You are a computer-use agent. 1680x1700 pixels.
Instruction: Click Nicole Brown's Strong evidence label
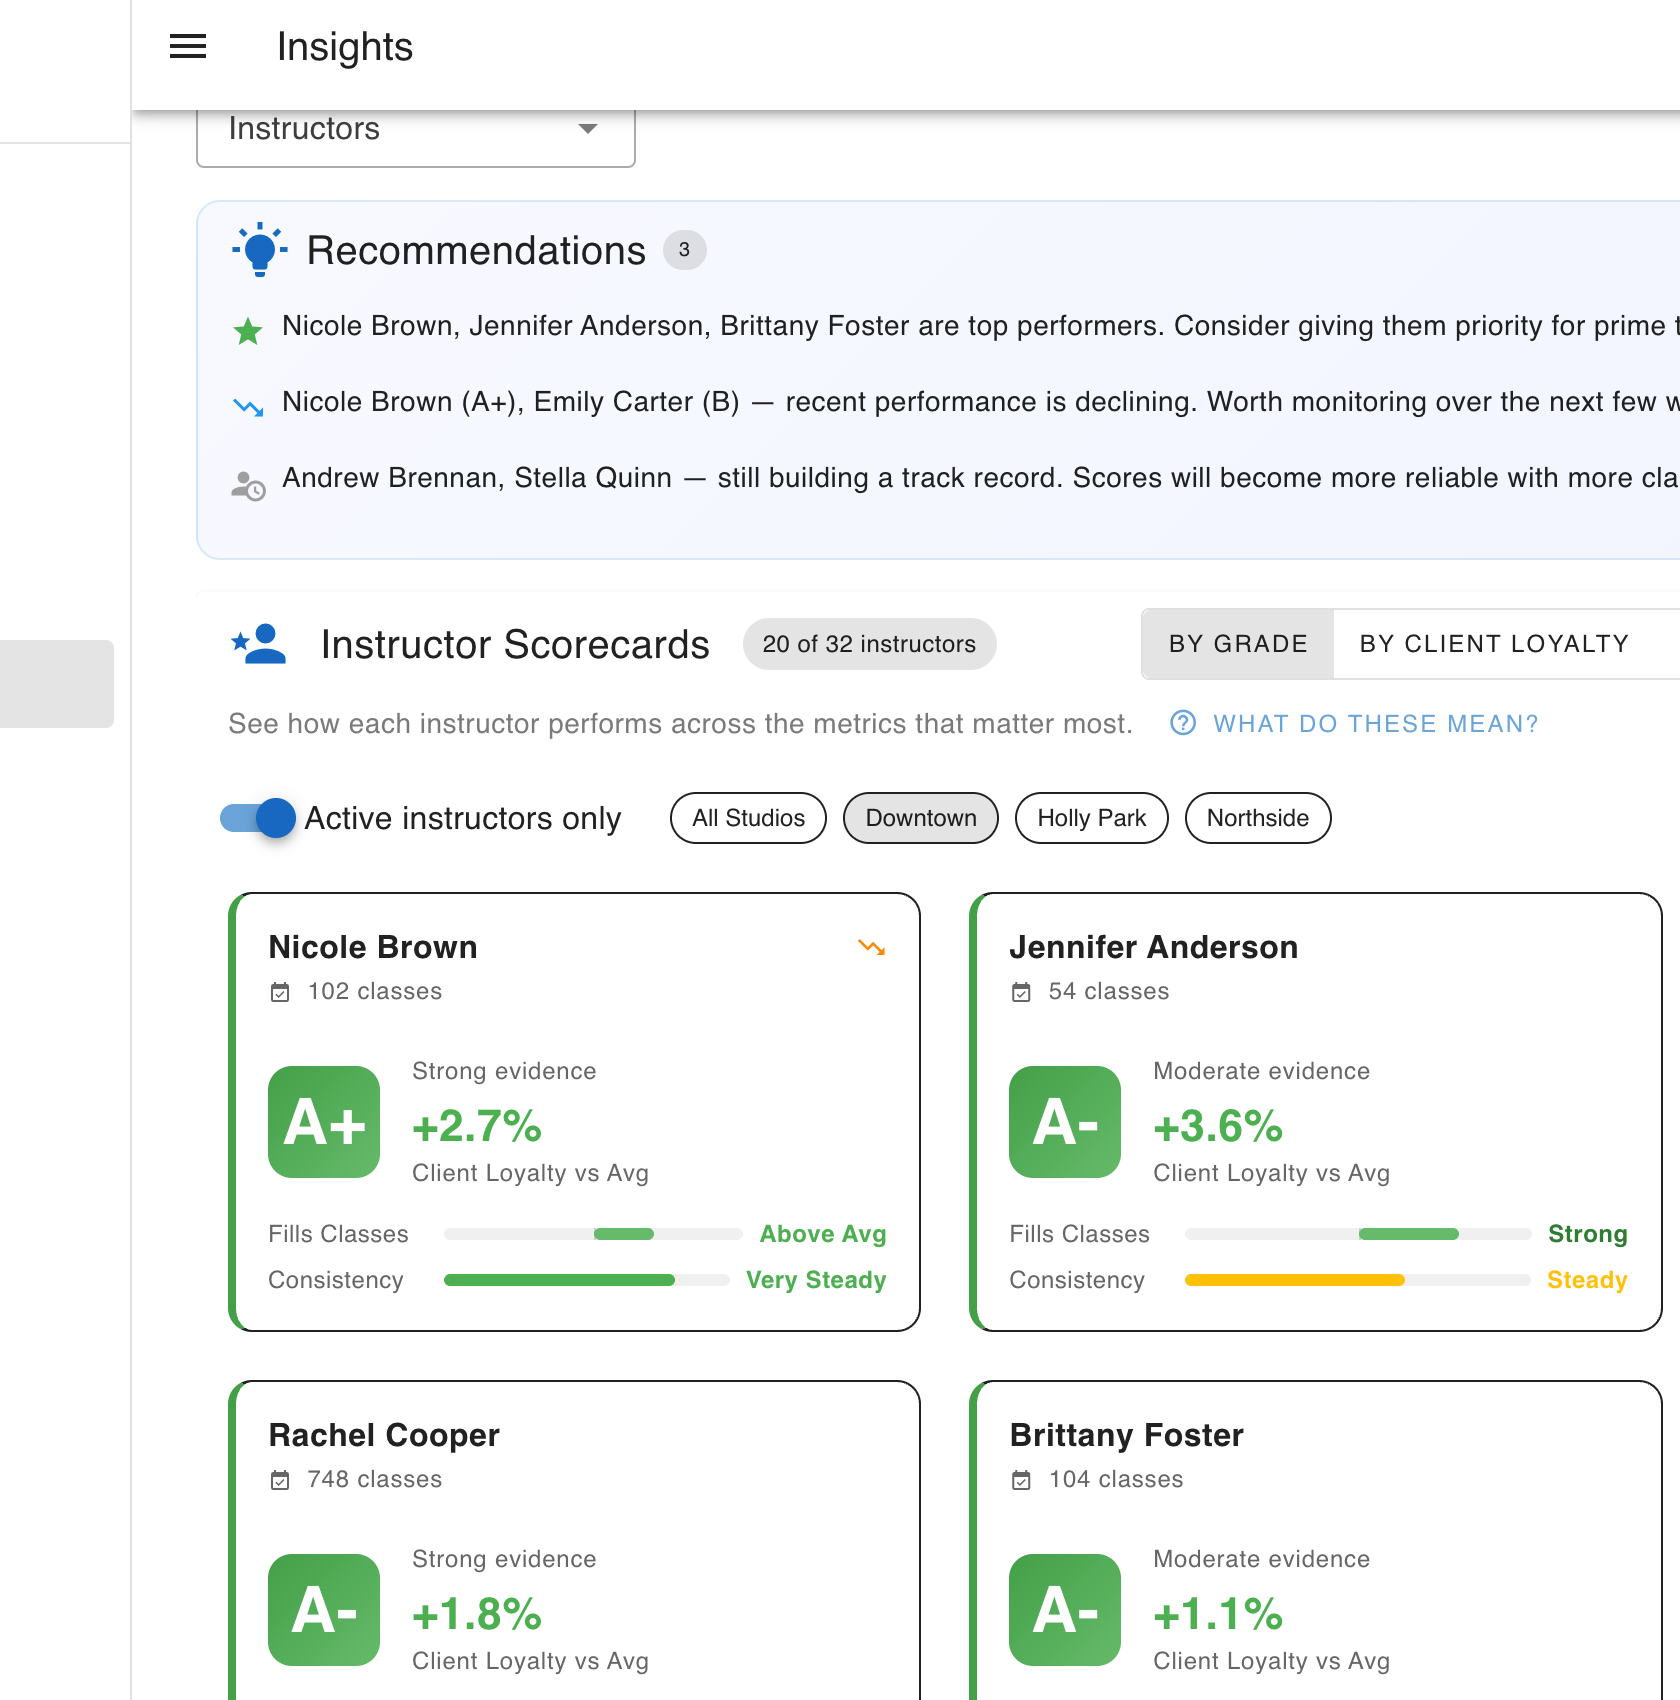[504, 1071]
